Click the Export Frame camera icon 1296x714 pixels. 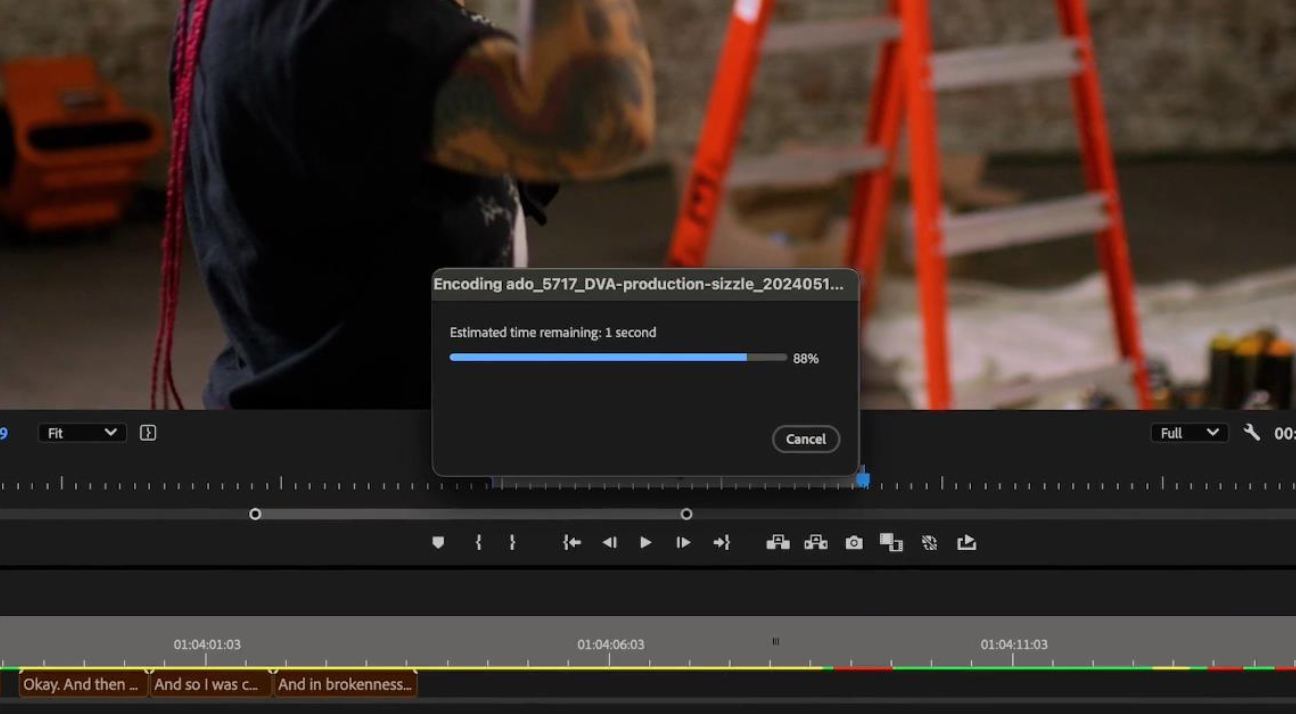[853, 542]
